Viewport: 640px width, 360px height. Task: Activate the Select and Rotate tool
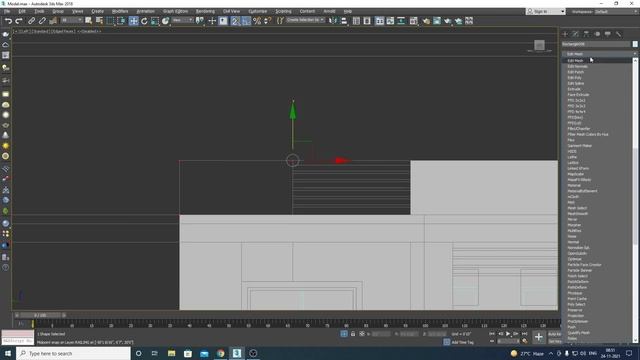pyautogui.click(x=144, y=21)
